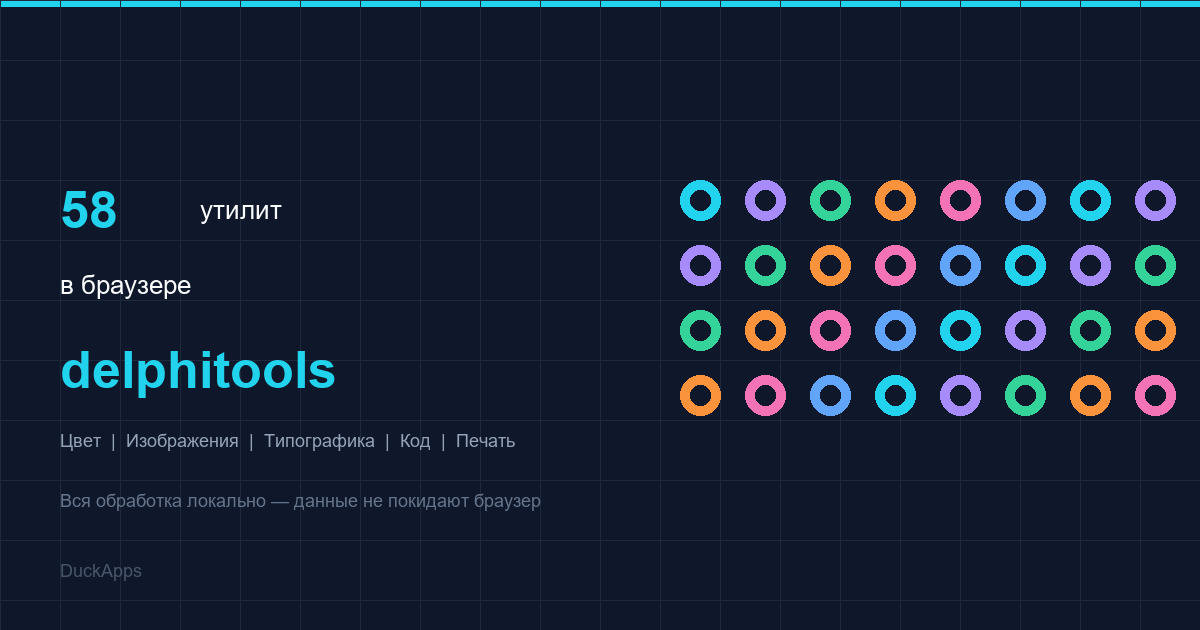1200x630 pixels.
Task: Choose the Код category
Action: [415, 441]
